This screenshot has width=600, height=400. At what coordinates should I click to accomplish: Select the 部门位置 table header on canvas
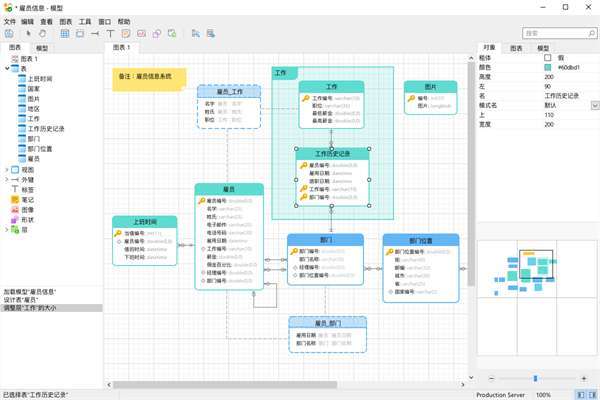click(x=421, y=240)
